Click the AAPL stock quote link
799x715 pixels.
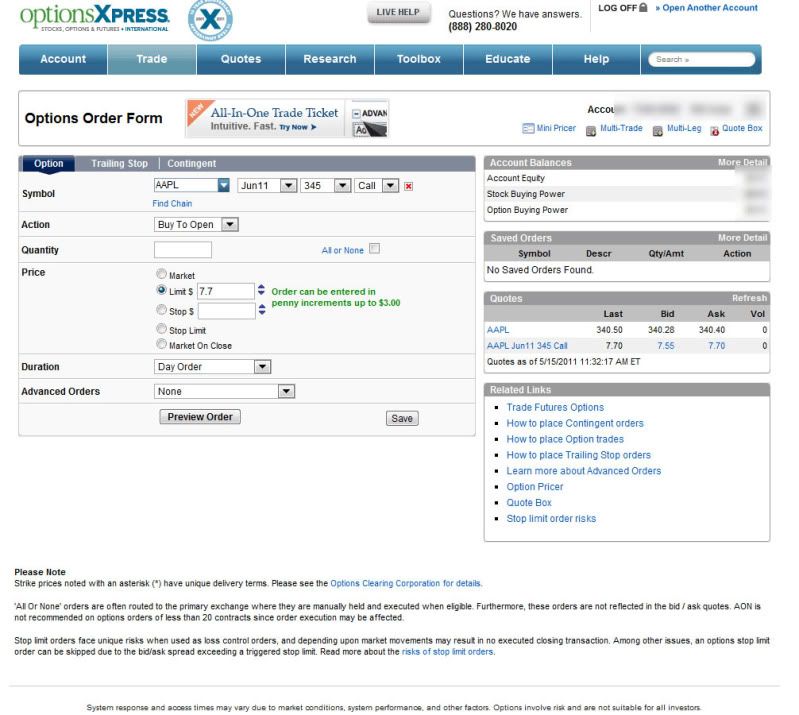(x=498, y=330)
